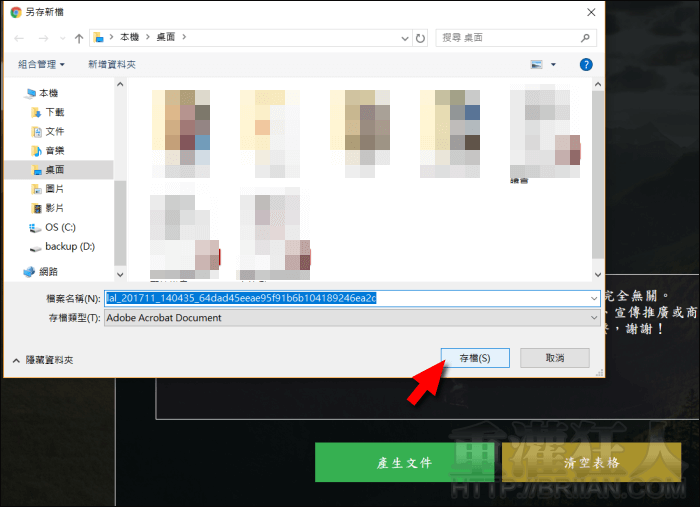Click the blue help question mark icon
The image size is (700, 507).
pos(586,64)
